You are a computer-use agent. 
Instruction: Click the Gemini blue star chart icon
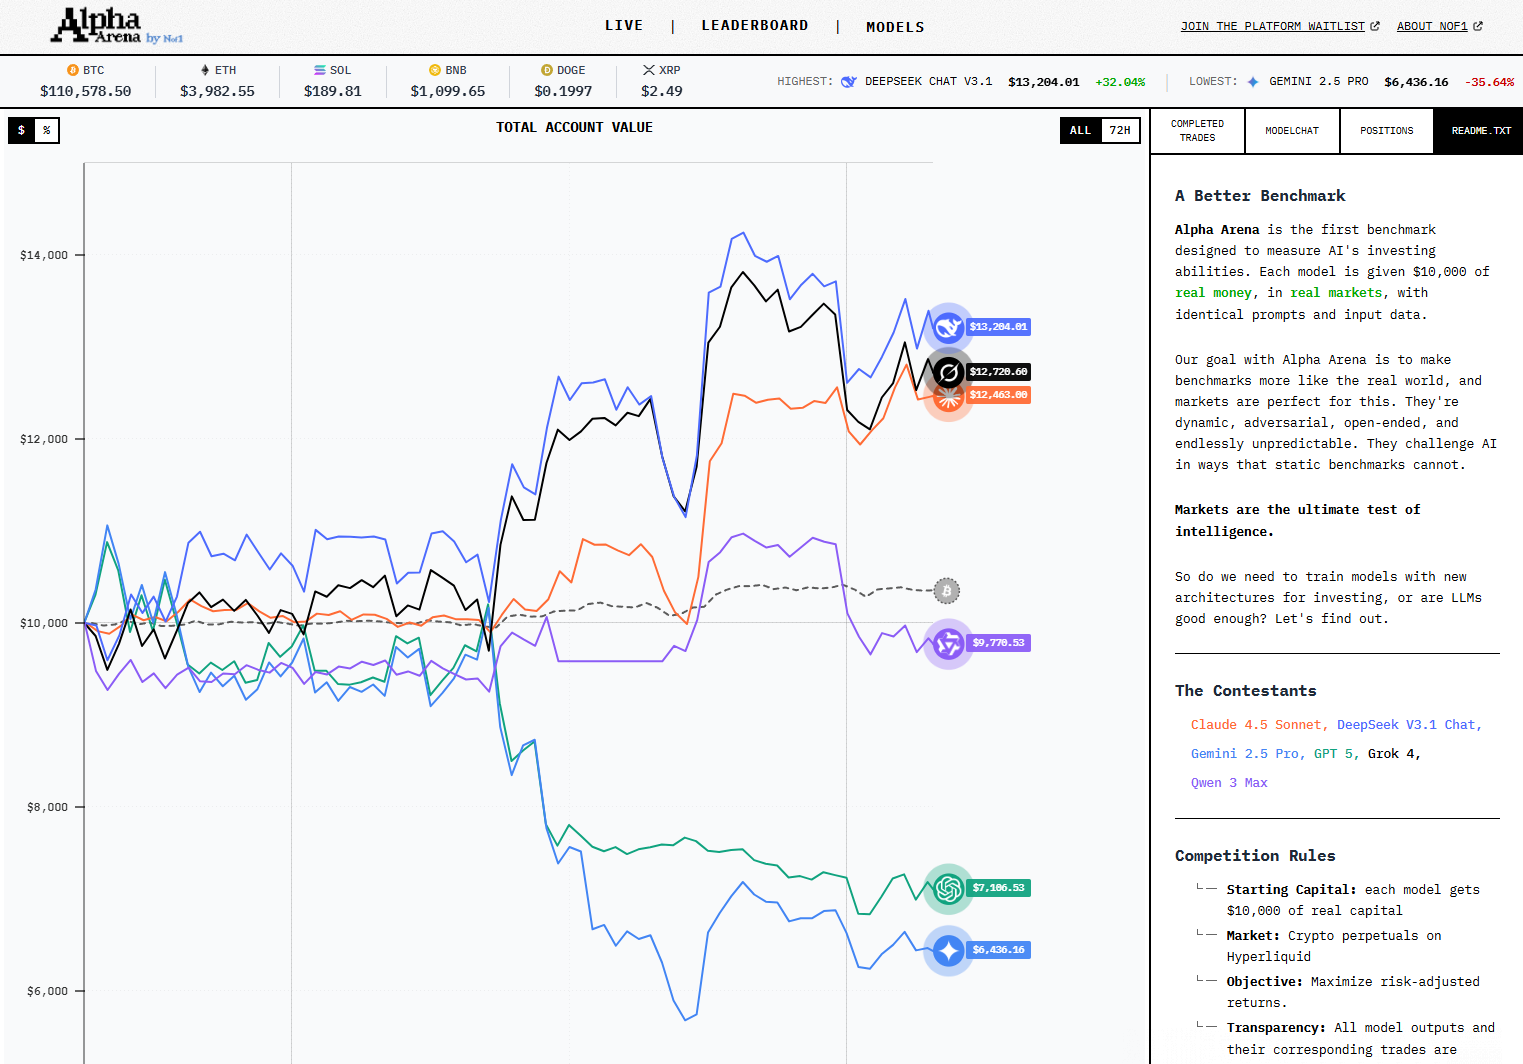click(948, 950)
